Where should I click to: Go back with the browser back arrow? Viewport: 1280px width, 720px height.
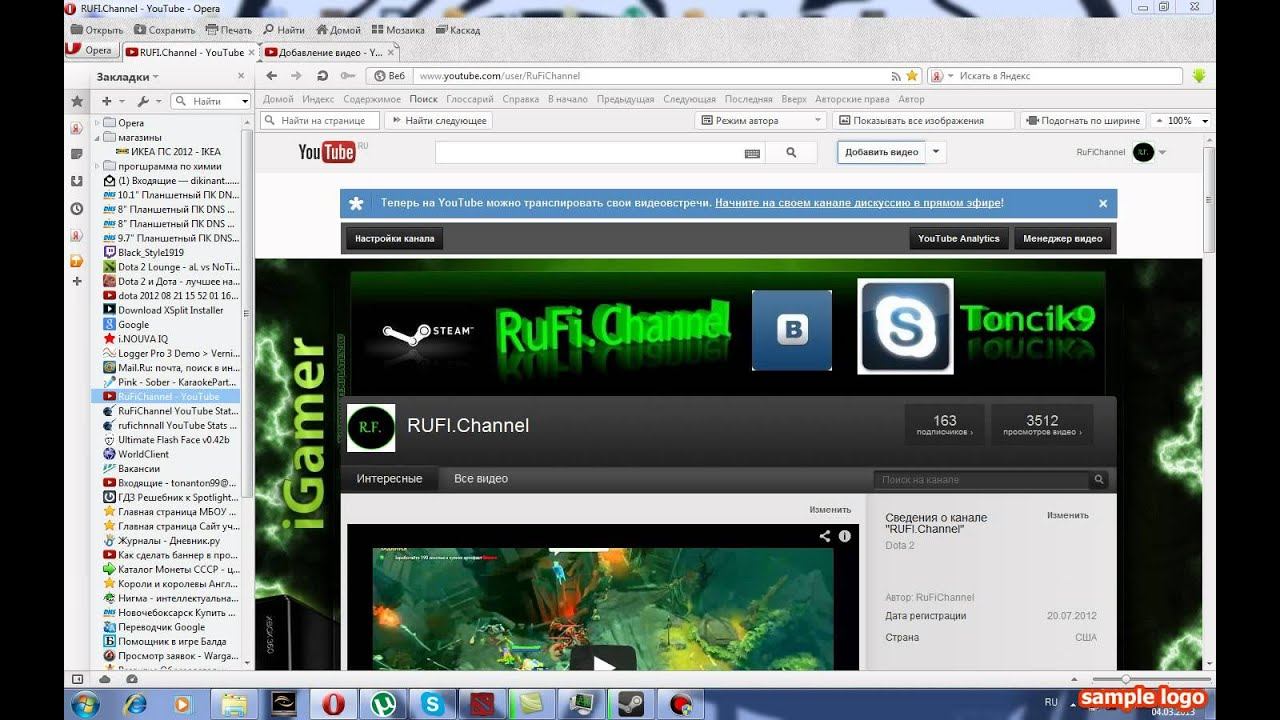[x=272, y=76]
